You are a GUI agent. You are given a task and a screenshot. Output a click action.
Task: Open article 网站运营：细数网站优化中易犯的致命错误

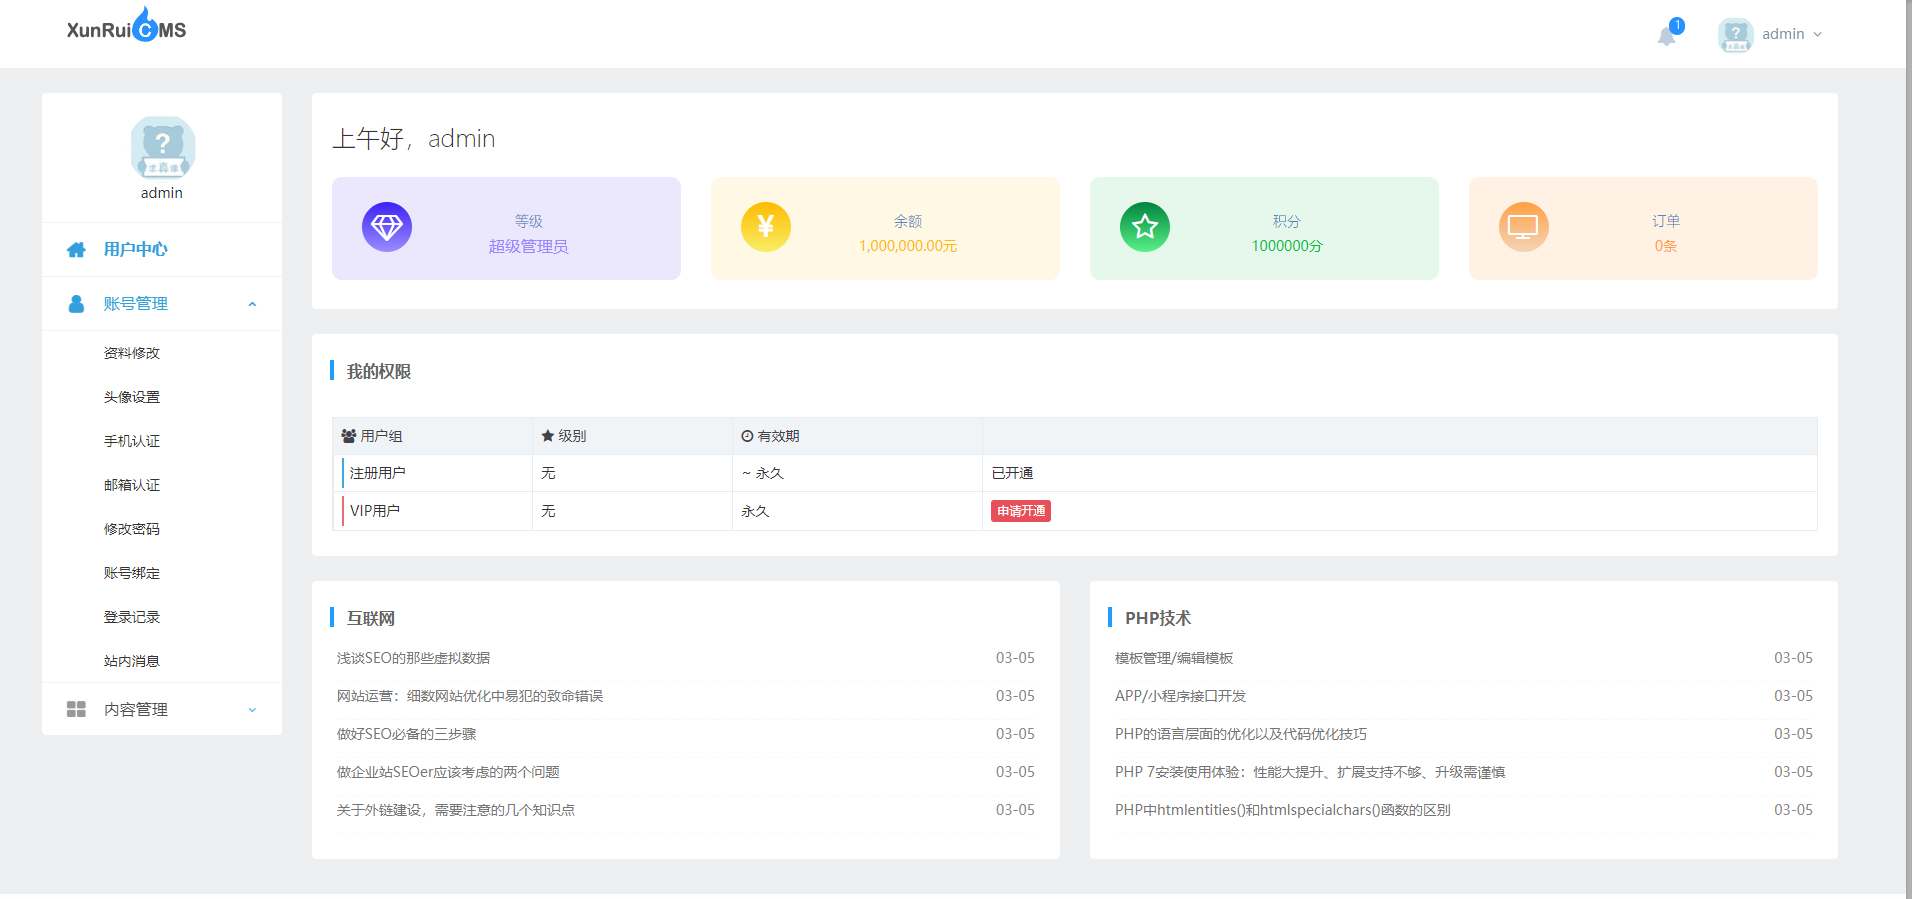point(470,696)
